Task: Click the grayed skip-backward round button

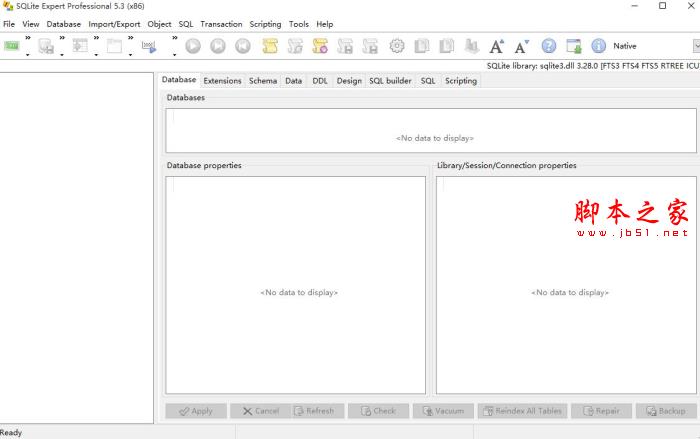Action: 243,46
